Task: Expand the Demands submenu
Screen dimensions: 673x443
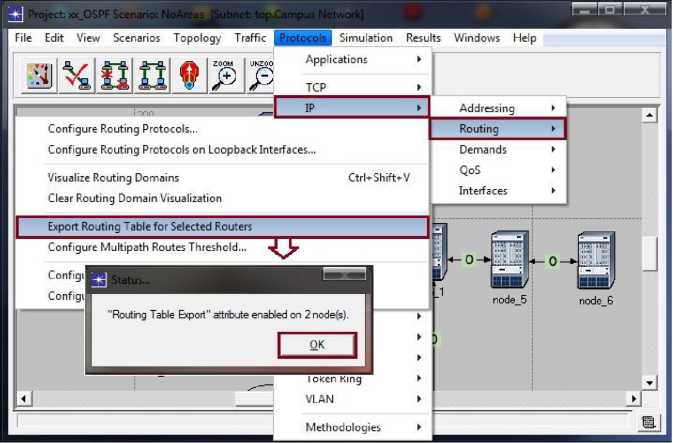Action: 498,149
